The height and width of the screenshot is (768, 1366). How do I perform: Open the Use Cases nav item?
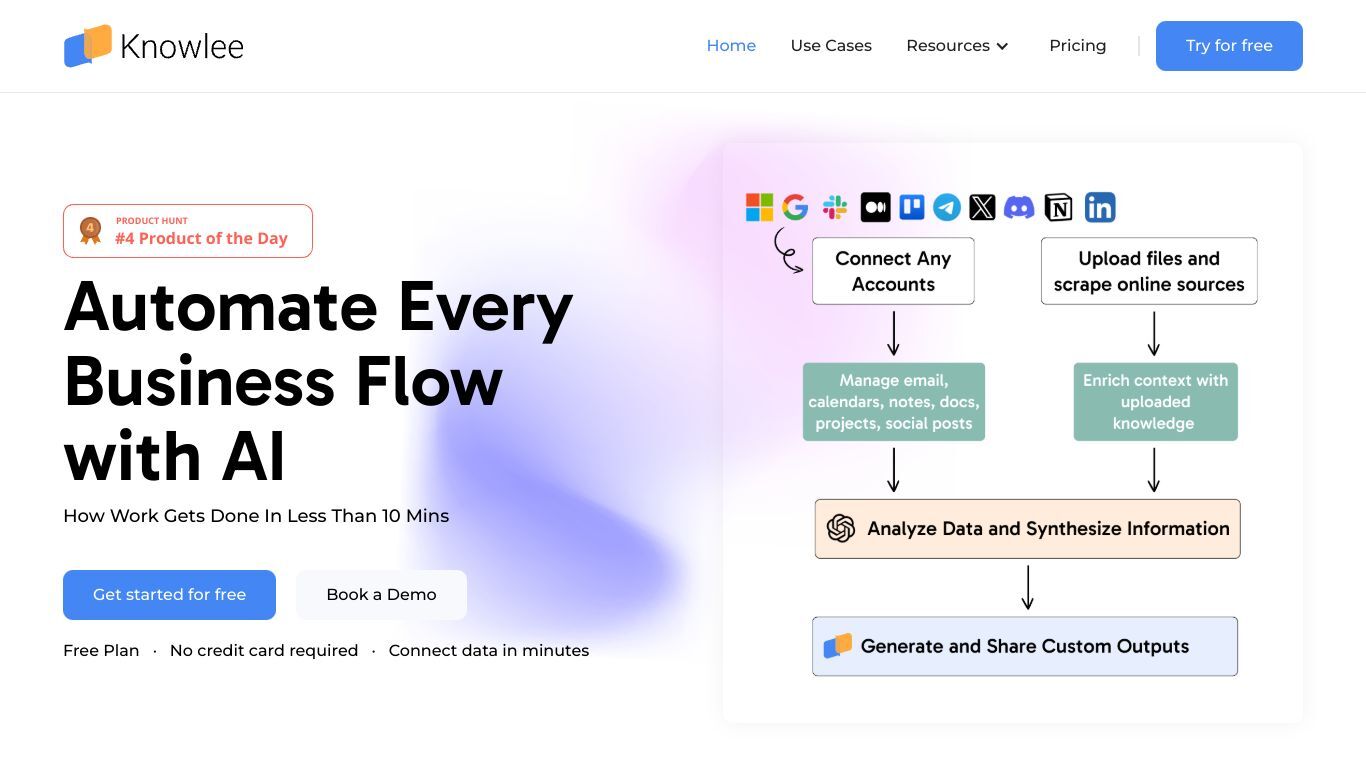tap(831, 46)
